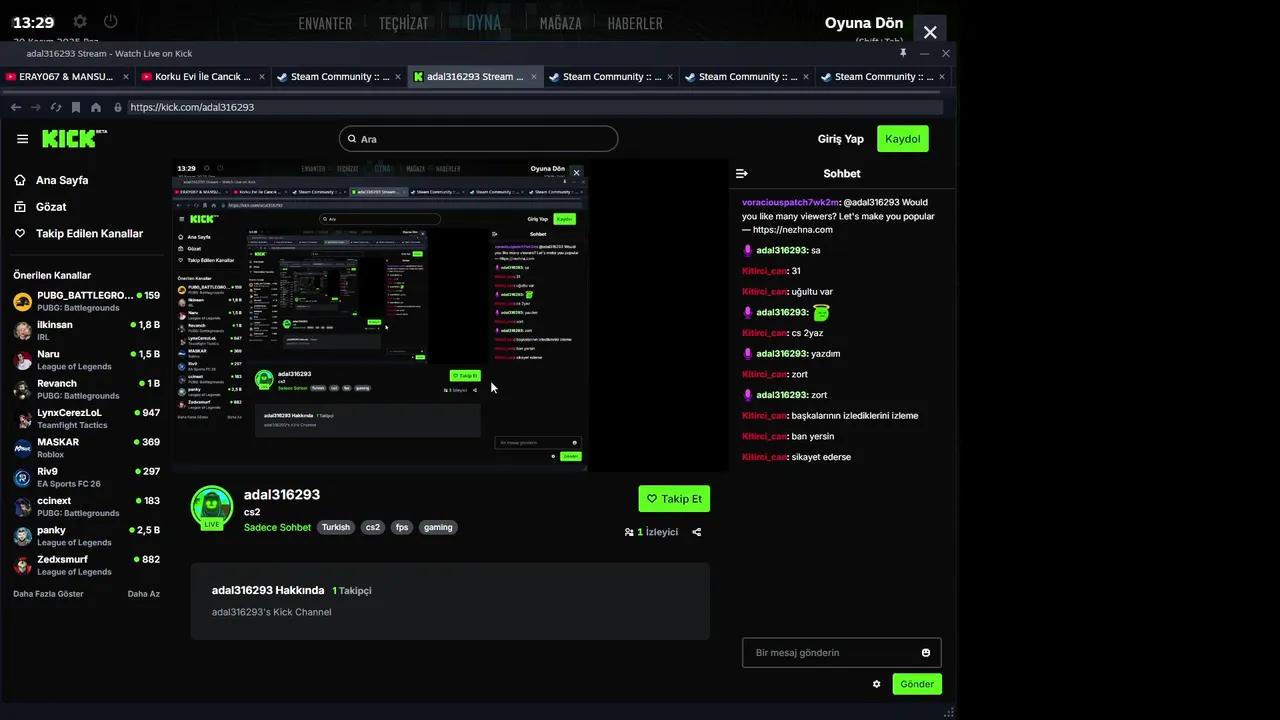Screen dimensions: 1280x720
Task: Close the ERAY067 & MANSU tab
Action: tap(126, 76)
